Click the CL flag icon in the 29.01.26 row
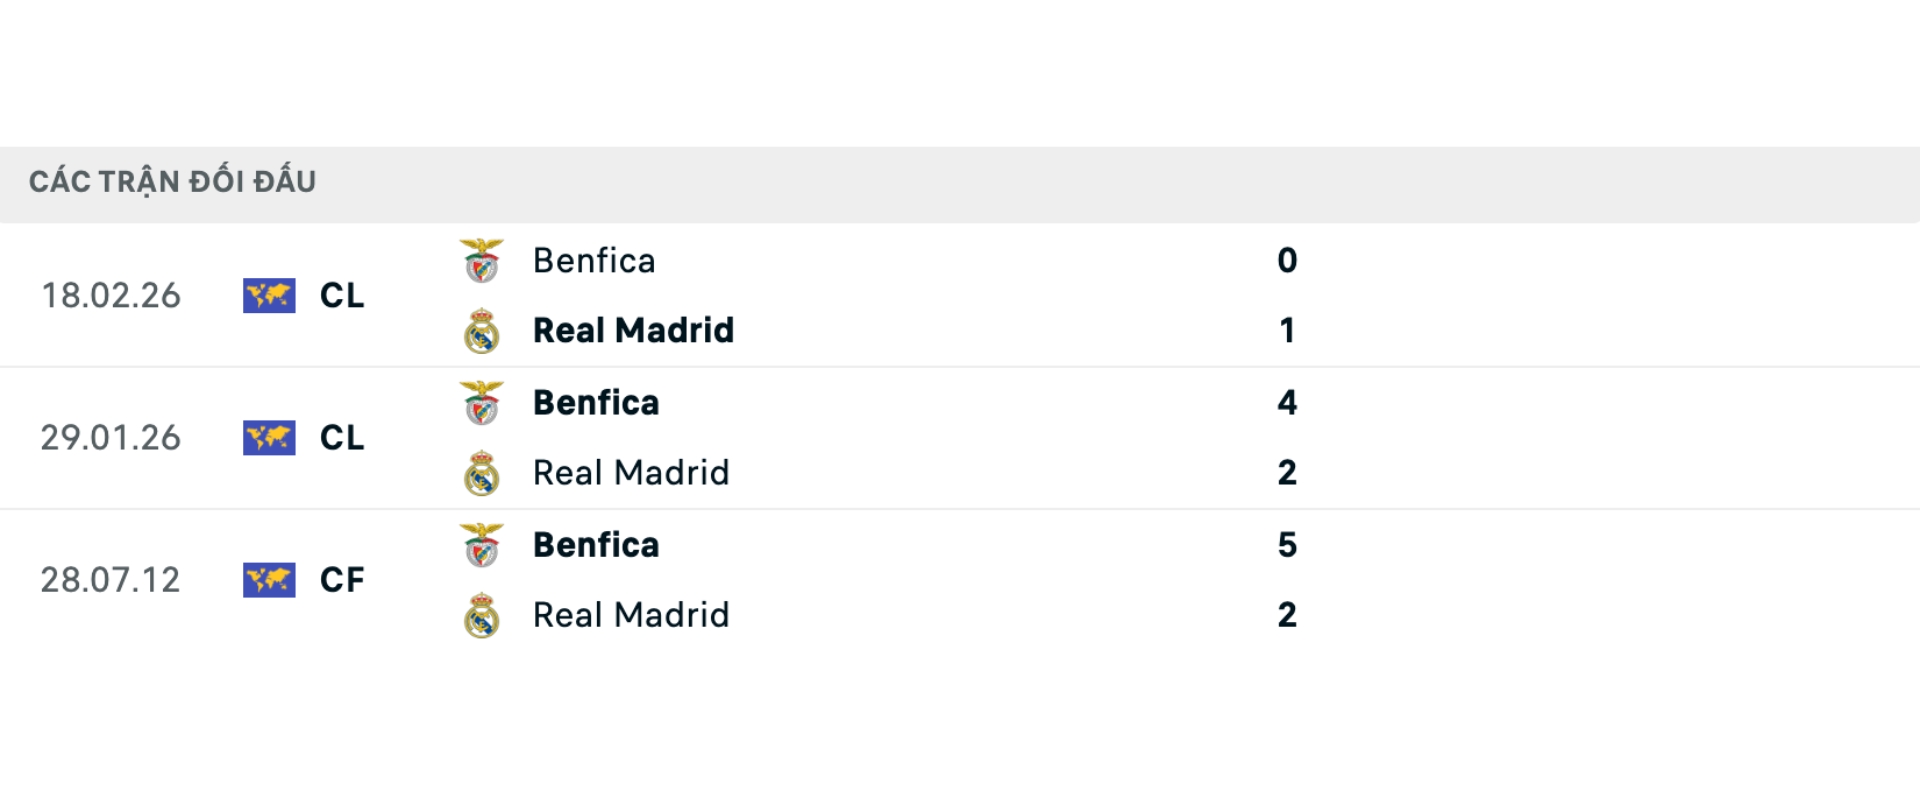1920x792 pixels. click(268, 438)
